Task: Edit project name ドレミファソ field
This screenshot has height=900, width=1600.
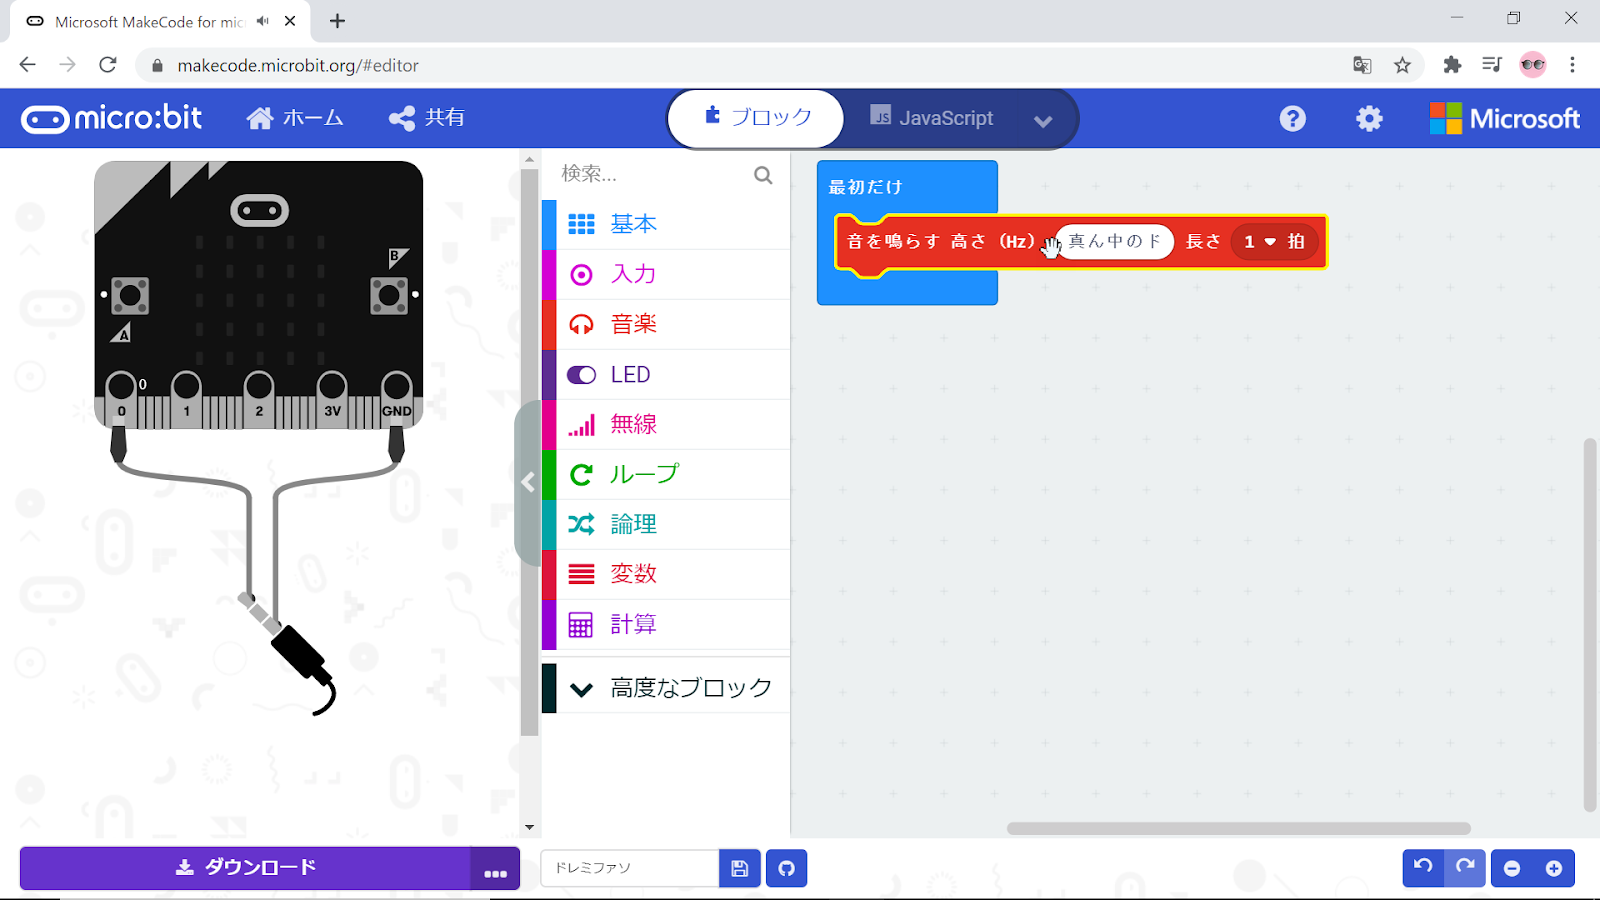Action: click(x=629, y=868)
